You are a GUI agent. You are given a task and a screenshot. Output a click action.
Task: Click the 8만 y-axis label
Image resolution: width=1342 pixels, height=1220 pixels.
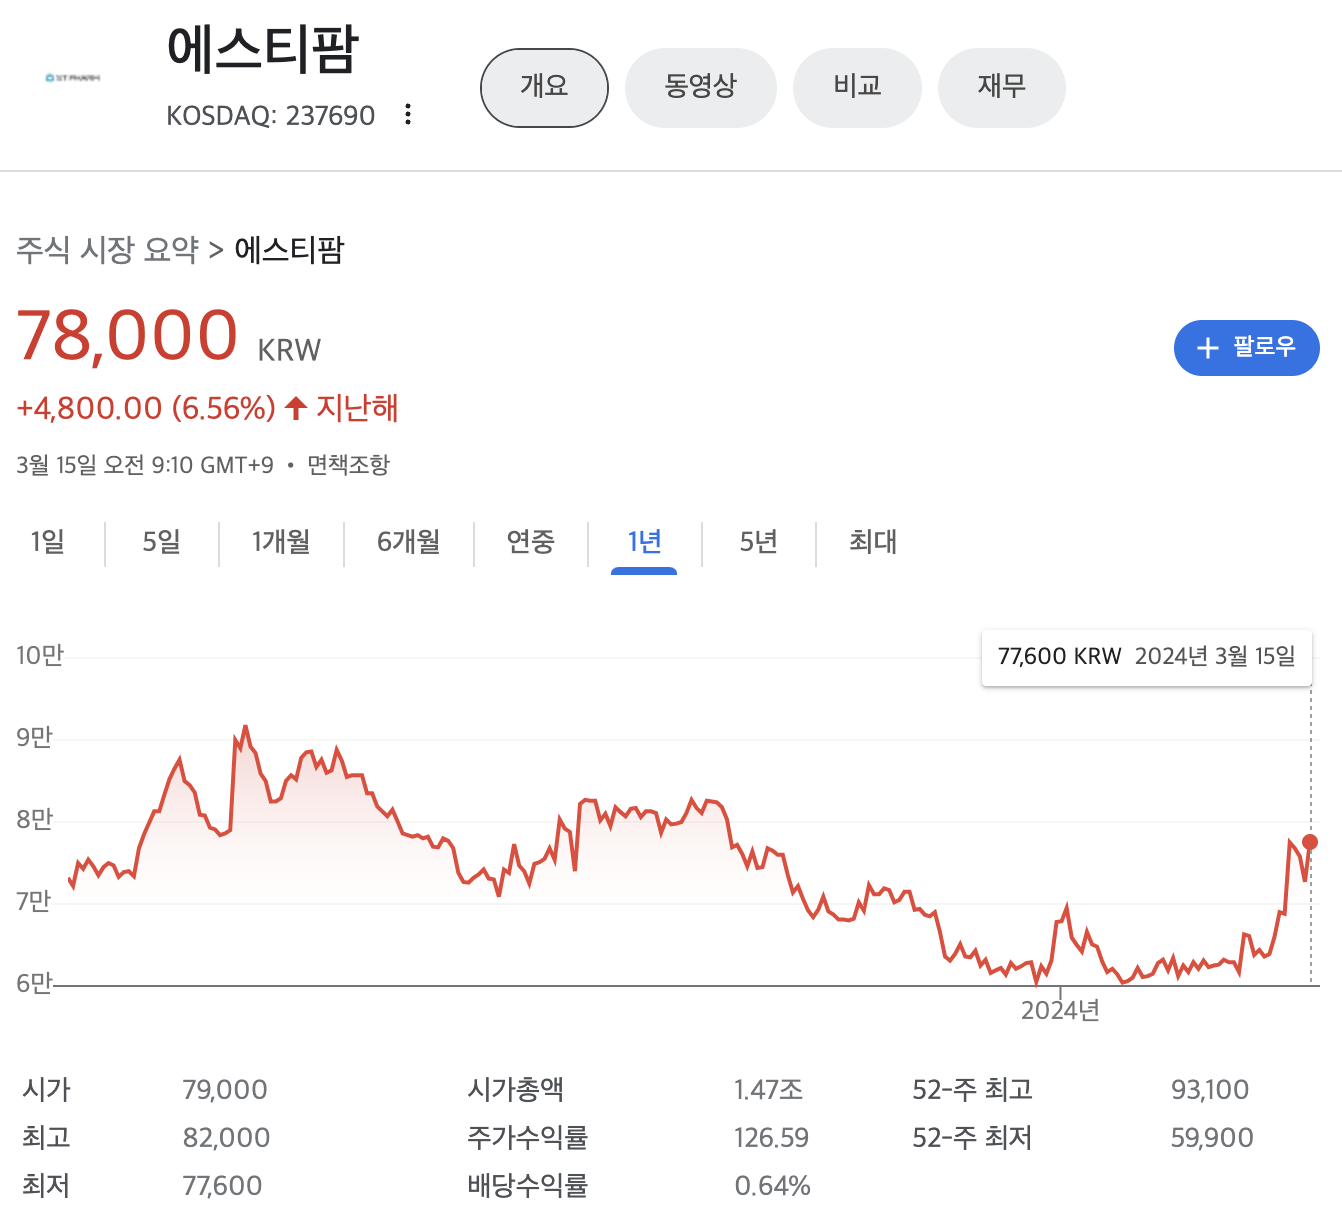34,819
